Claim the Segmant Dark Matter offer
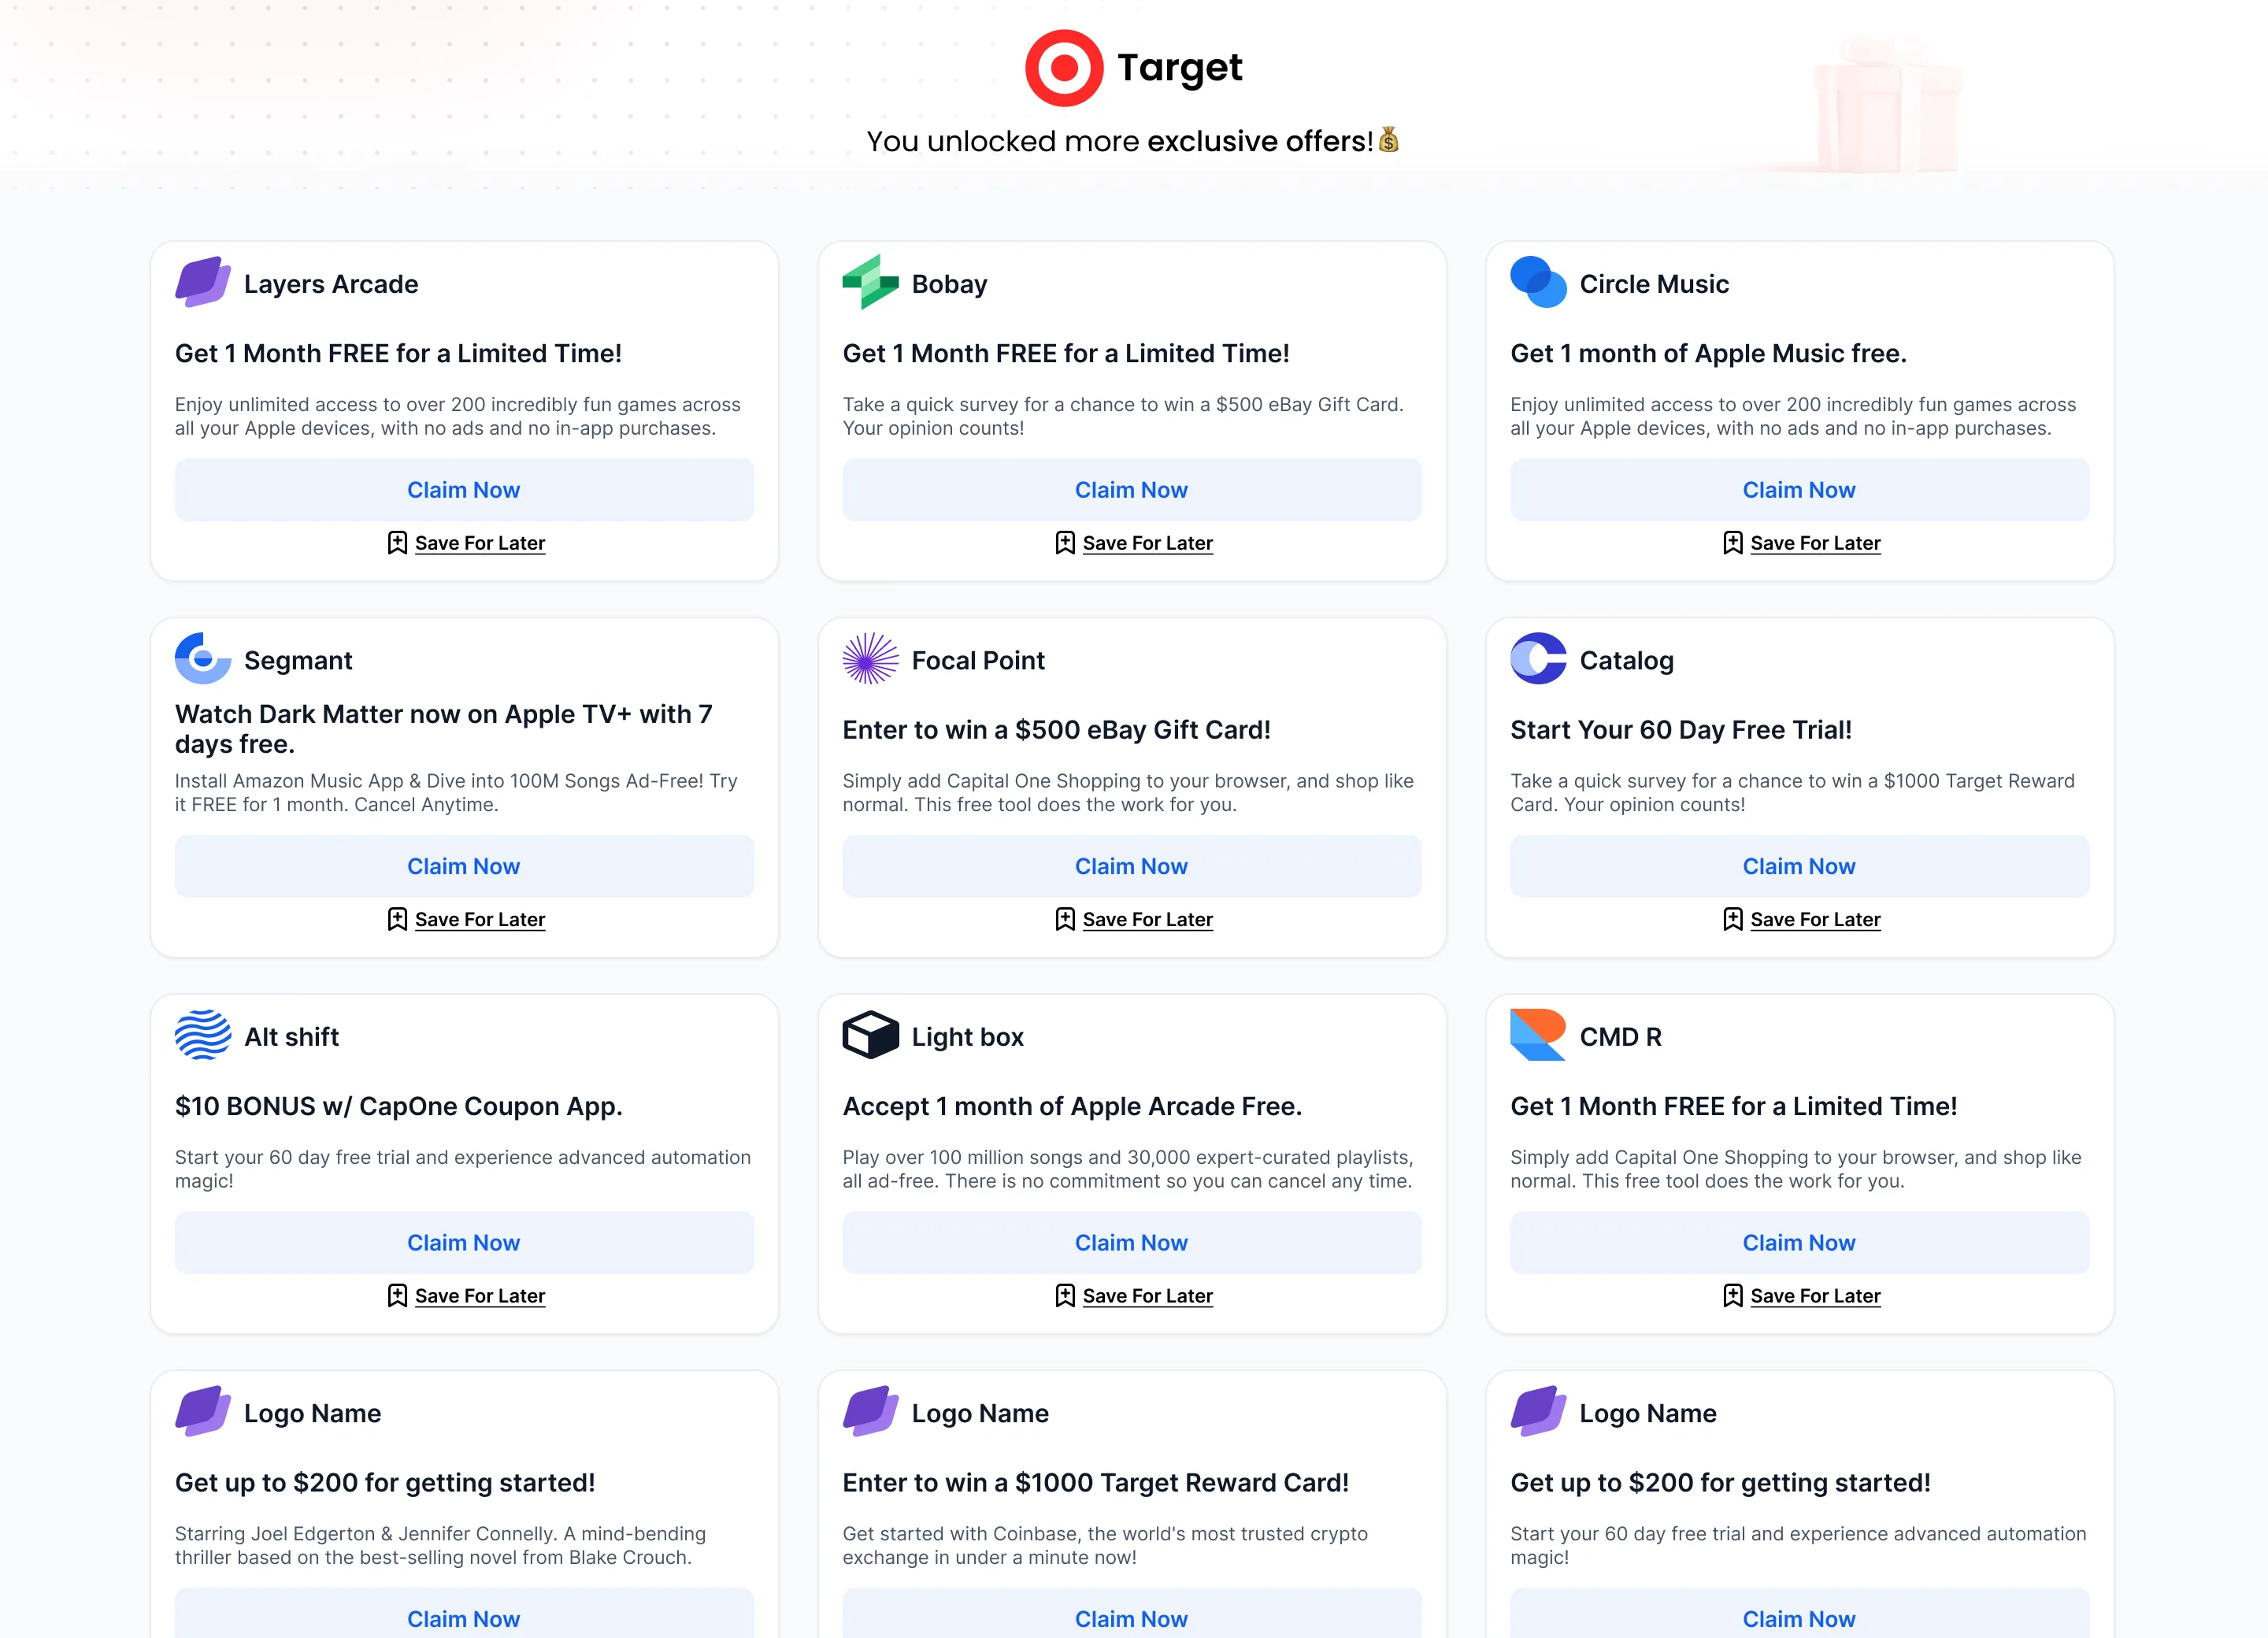Viewport: 2268px width, 1638px height. (464, 866)
